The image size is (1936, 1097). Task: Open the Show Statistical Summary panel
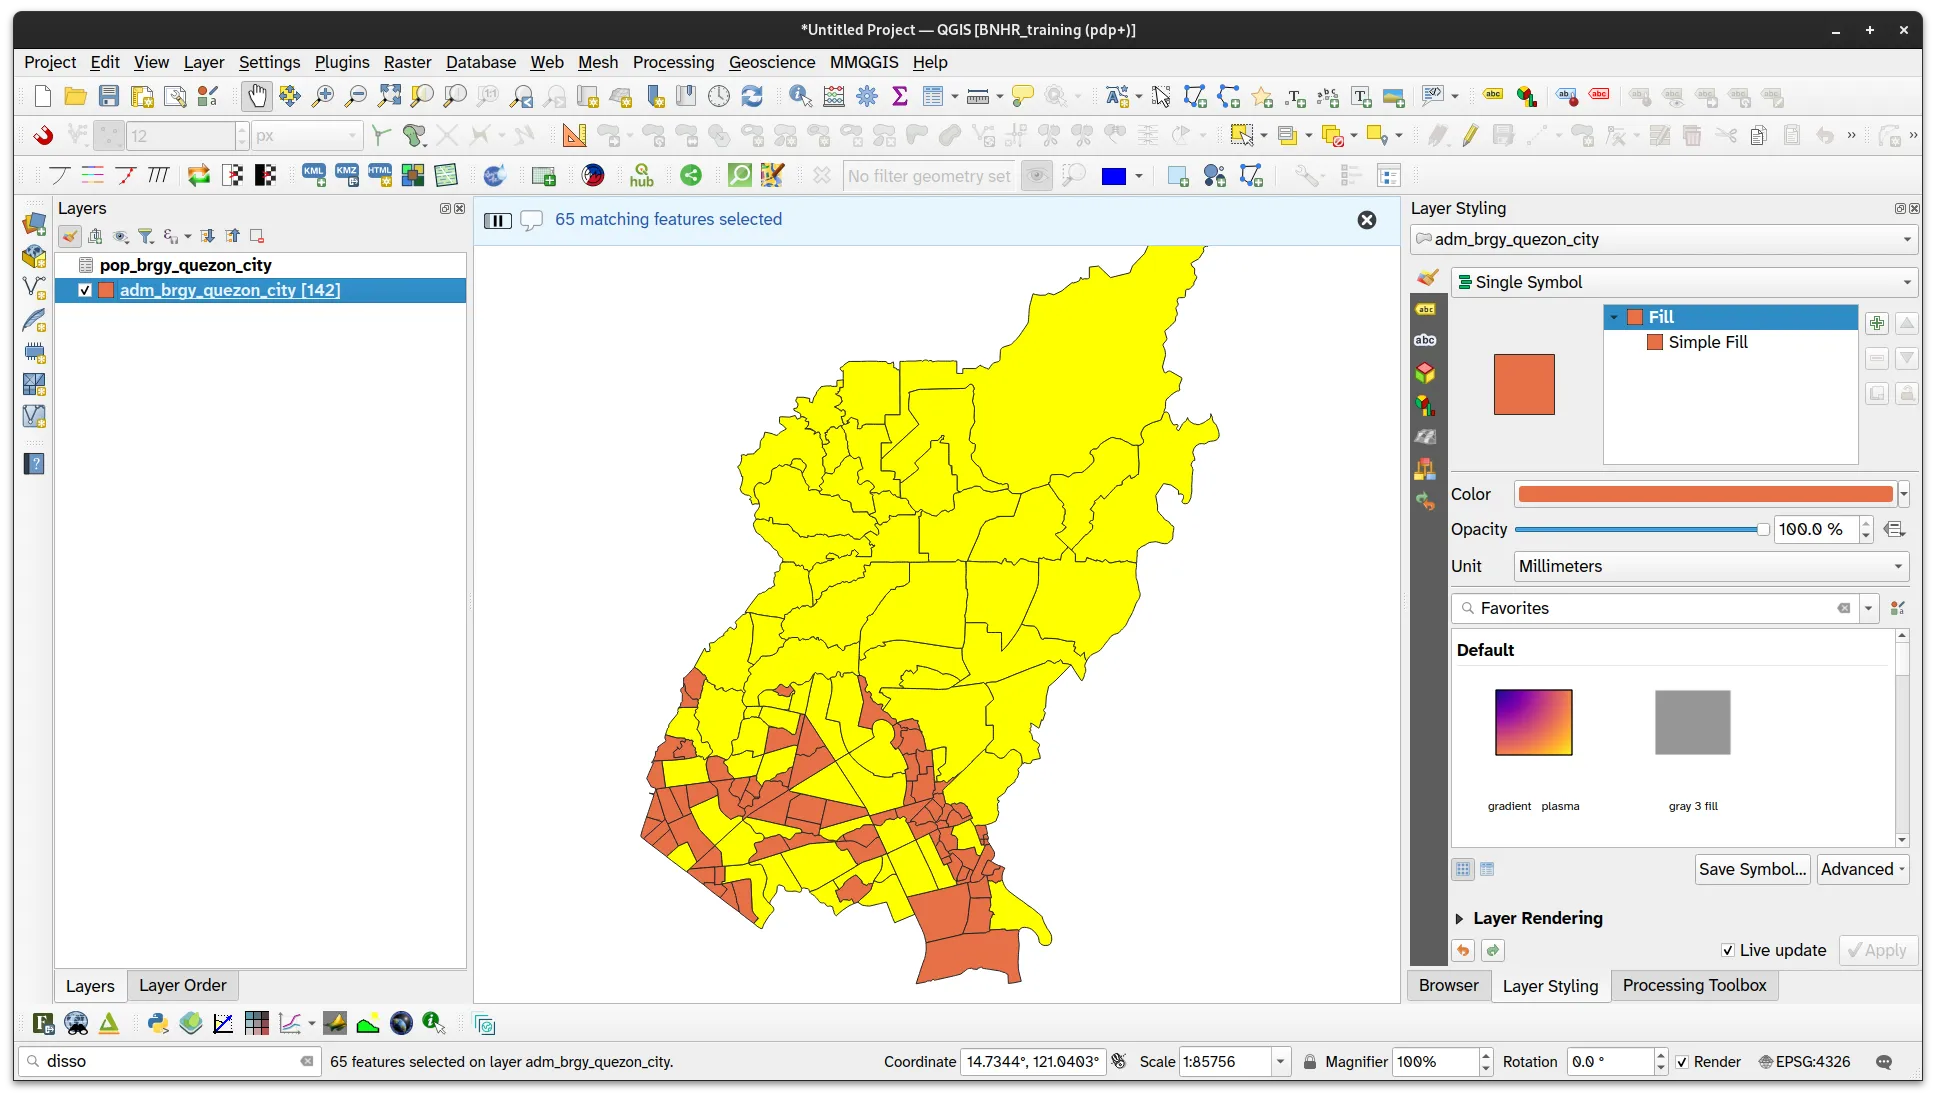(x=899, y=96)
